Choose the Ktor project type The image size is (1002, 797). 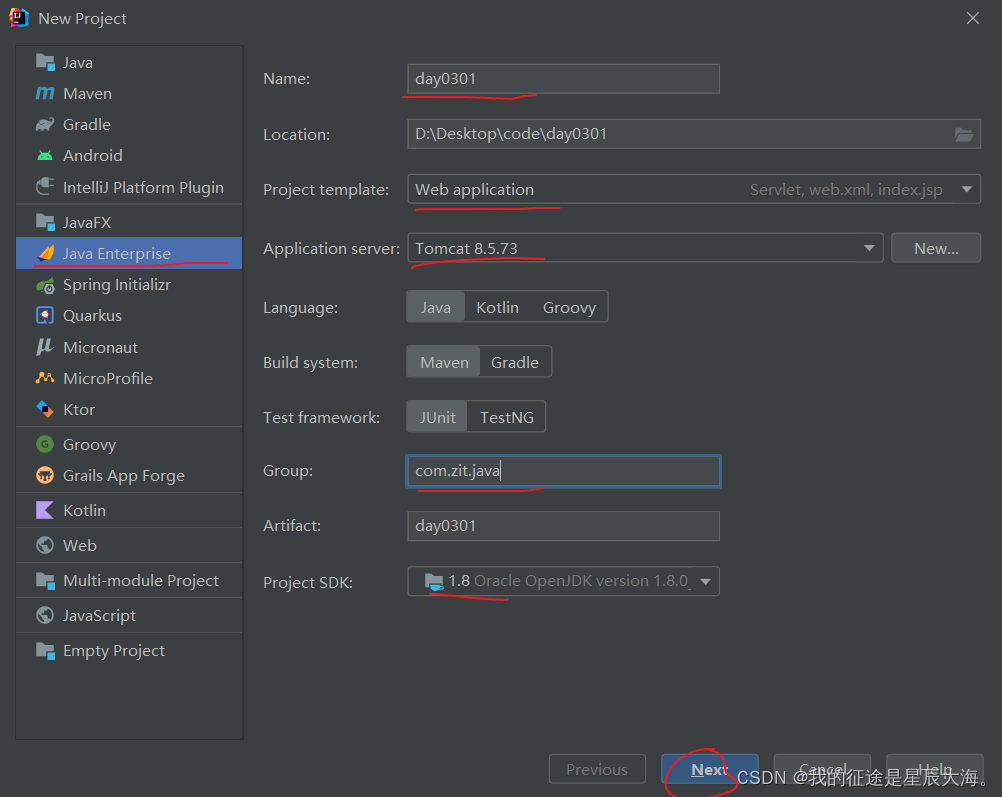click(80, 409)
